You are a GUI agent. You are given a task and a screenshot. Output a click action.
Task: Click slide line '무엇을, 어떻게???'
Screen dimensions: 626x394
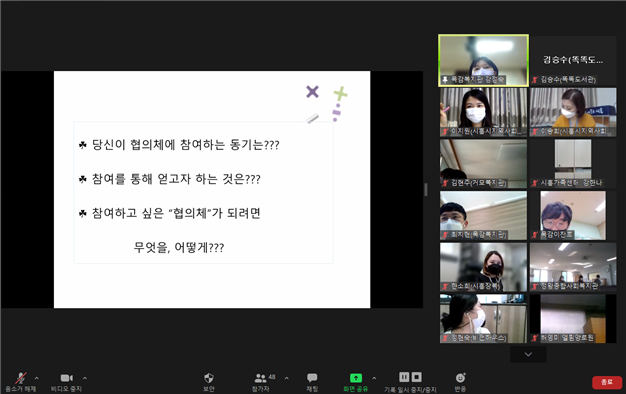tap(179, 247)
